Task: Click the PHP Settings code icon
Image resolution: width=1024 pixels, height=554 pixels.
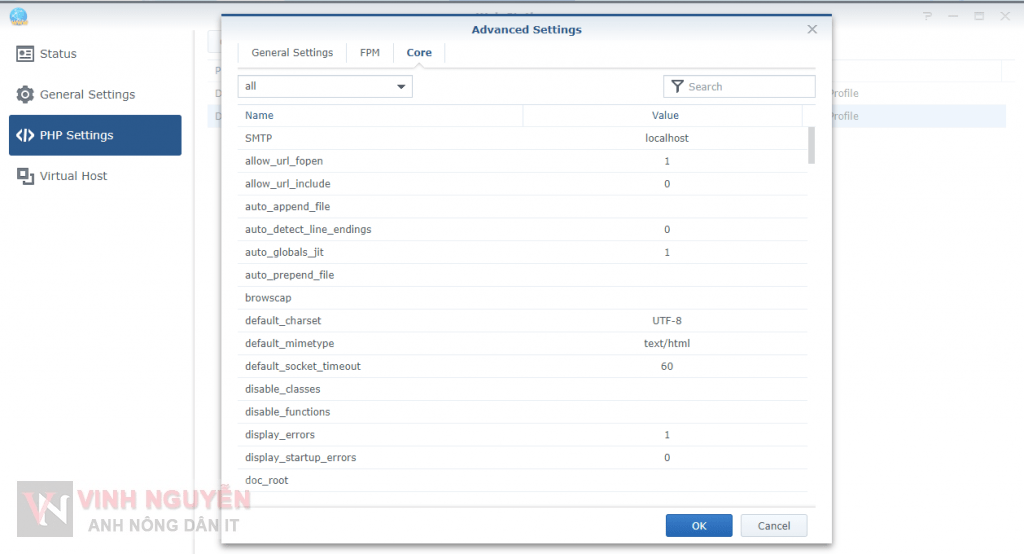Action: click(25, 135)
